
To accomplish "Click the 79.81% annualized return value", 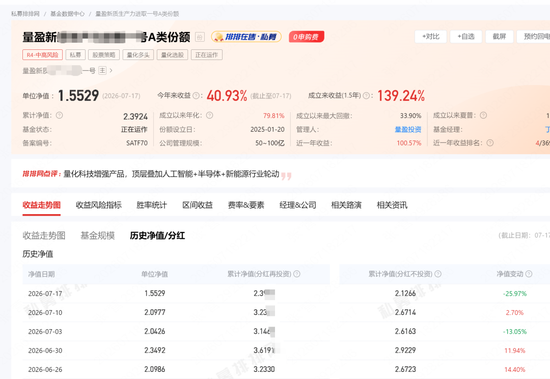I will click(x=274, y=115).
